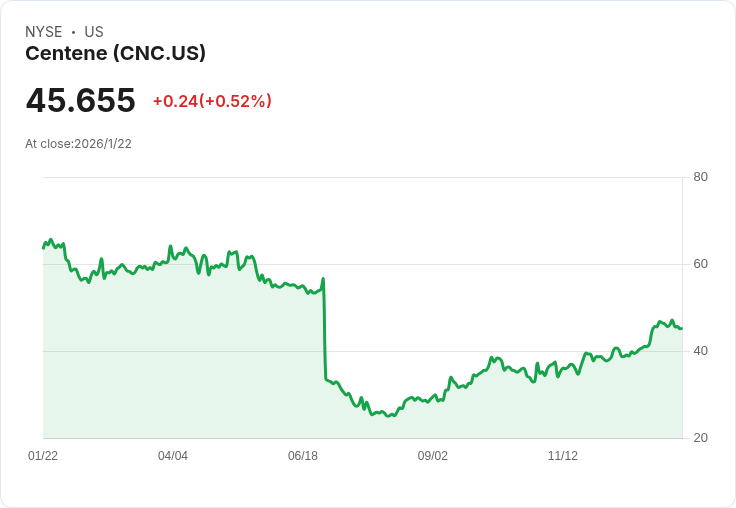Screen dimensions: 736x508
Task: Click the 04/04 x-axis date label
Action: pos(173,455)
